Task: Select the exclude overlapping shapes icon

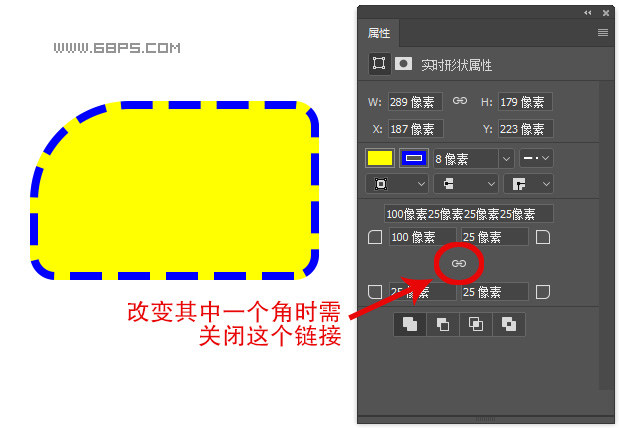Action: (x=508, y=324)
